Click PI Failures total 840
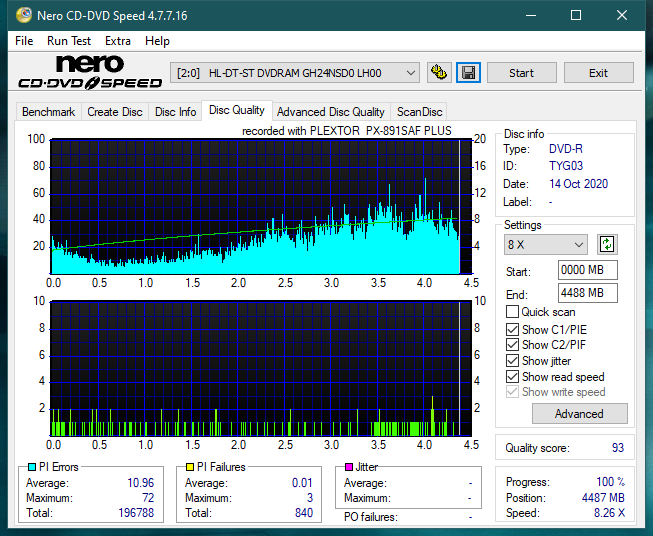 [304, 513]
